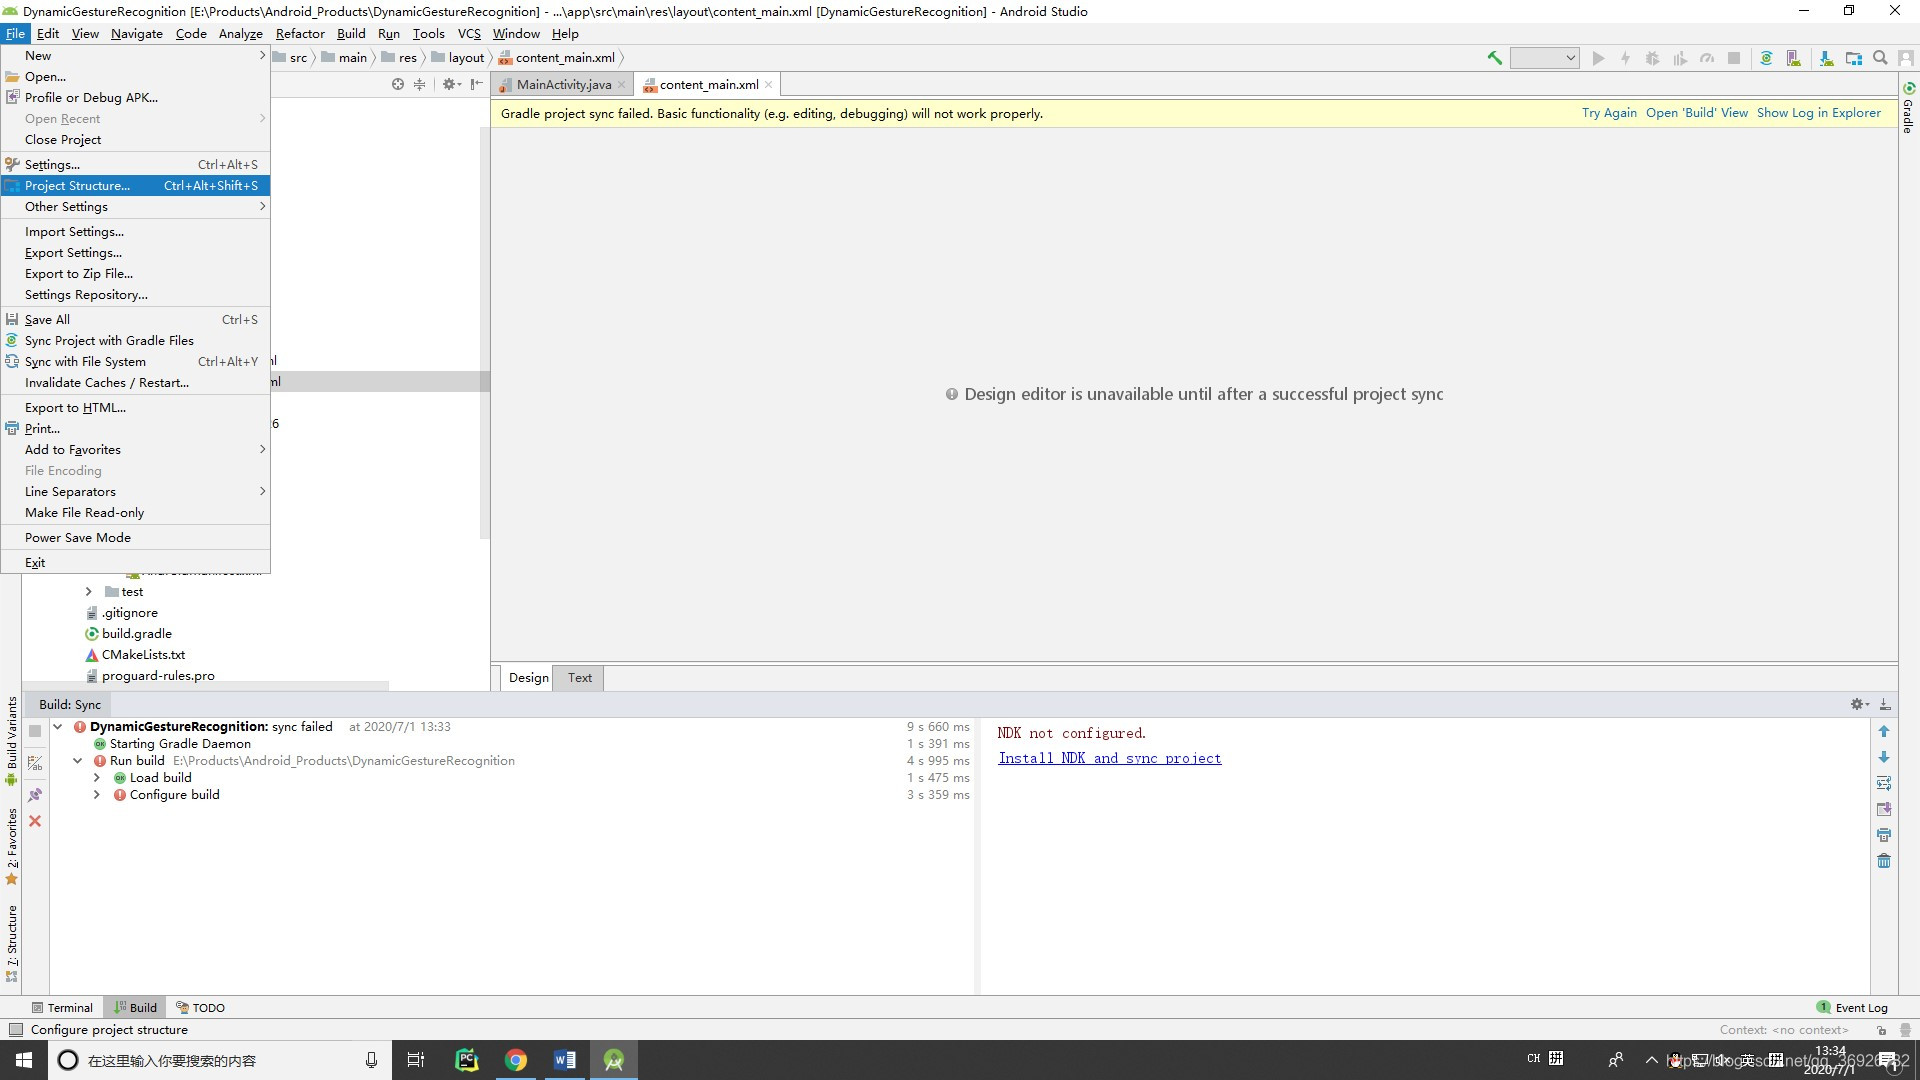Click the Apply Changes lightning icon
1920x1080 pixels.
click(1625, 58)
